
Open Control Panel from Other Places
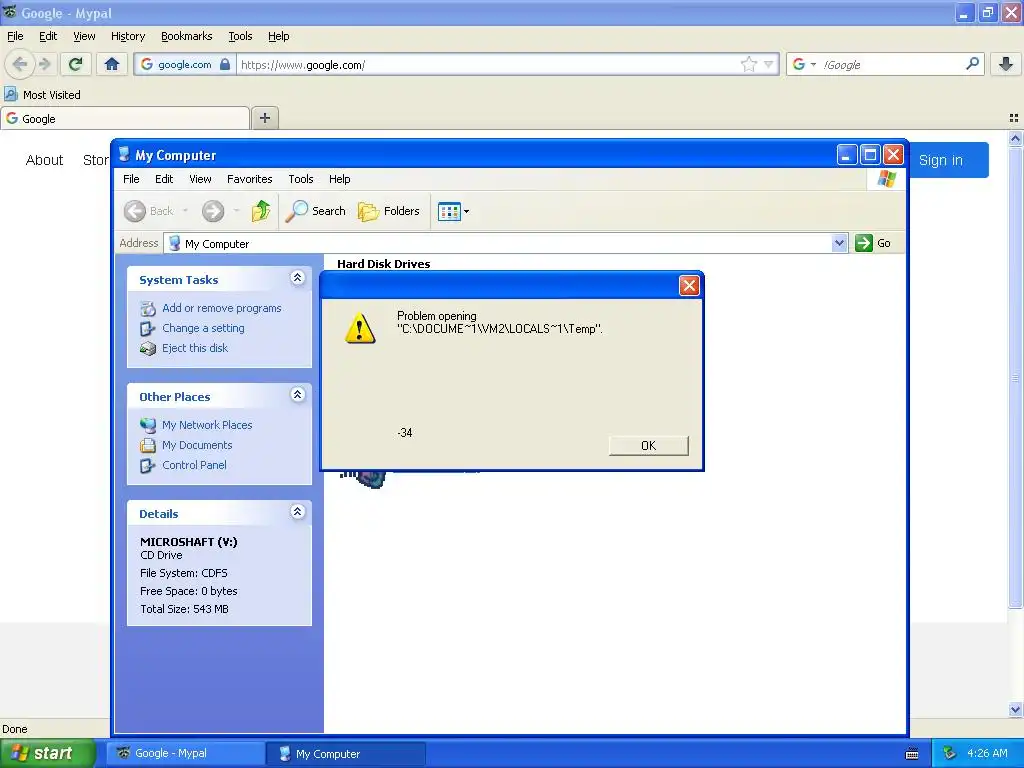pos(194,465)
